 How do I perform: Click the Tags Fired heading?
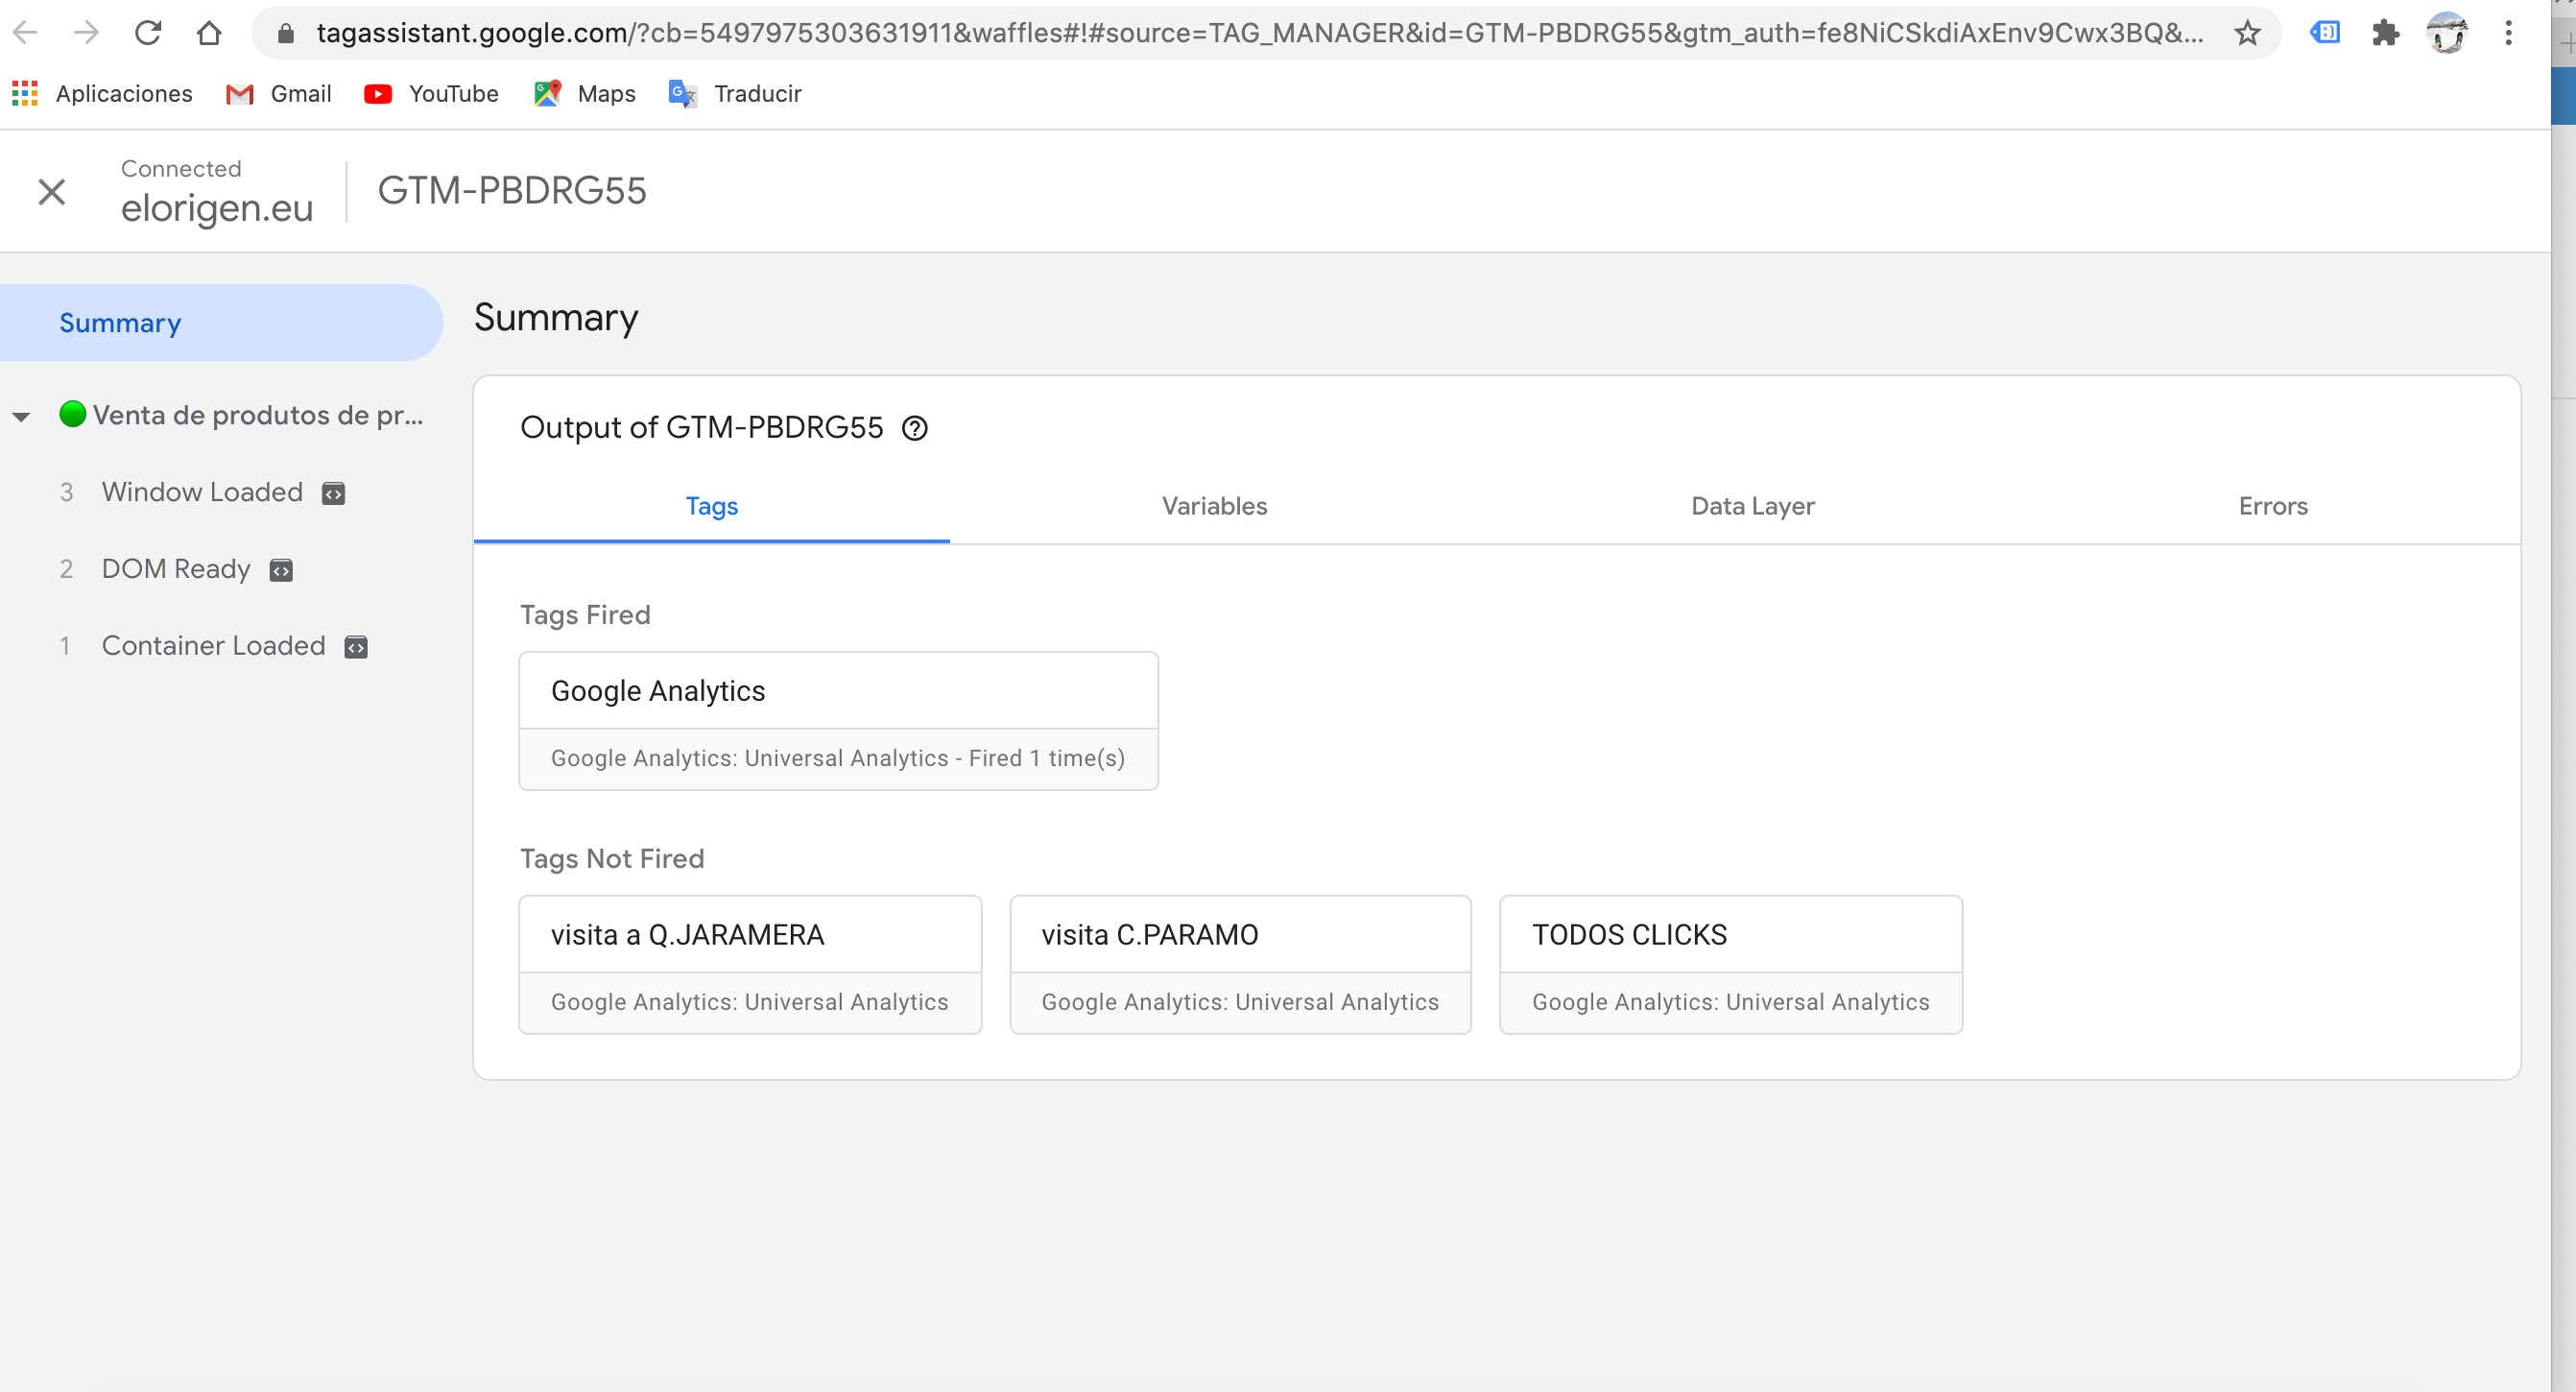click(x=585, y=615)
